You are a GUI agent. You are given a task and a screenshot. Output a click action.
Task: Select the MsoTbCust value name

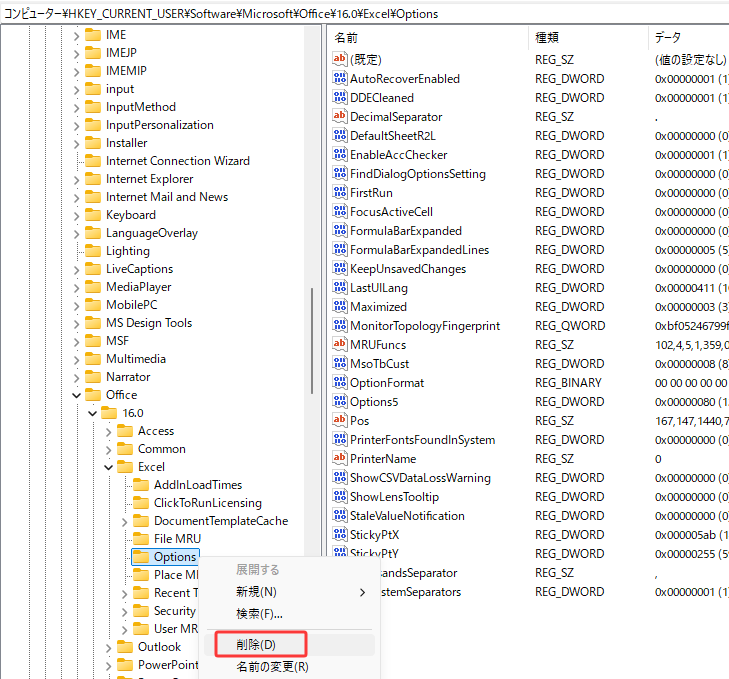pos(379,364)
